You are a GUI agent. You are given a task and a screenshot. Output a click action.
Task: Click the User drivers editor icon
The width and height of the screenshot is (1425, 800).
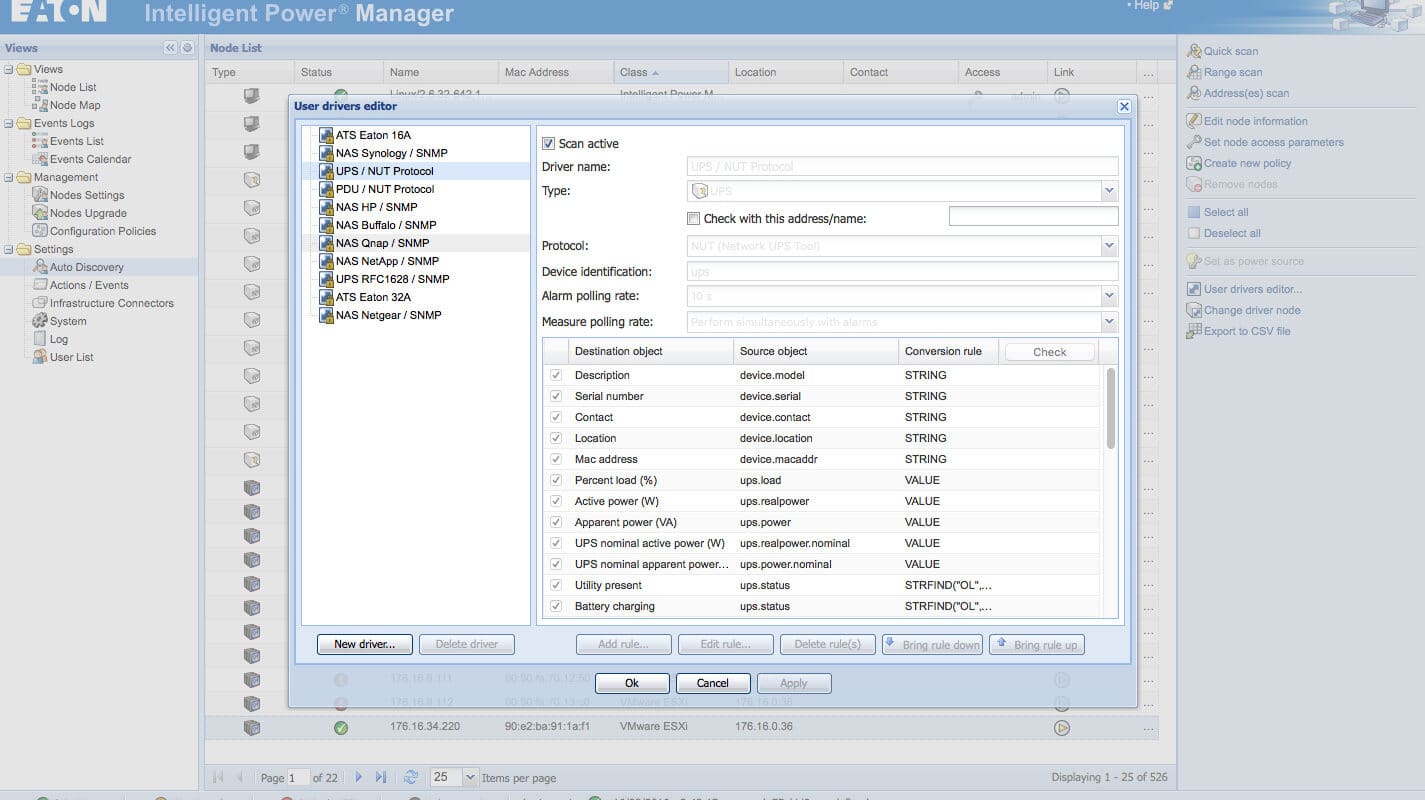click(x=1194, y=289)
